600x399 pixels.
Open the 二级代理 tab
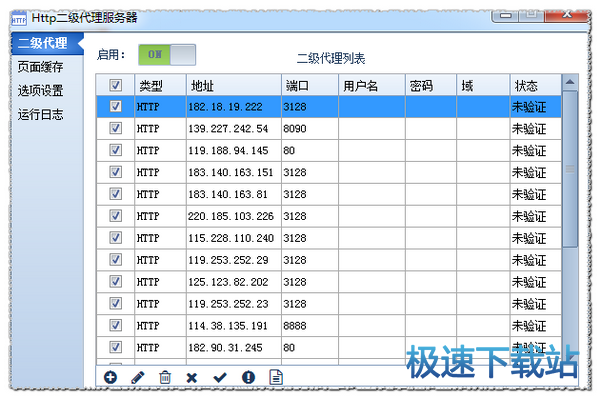pyautogui.click(x=47, y=43)
